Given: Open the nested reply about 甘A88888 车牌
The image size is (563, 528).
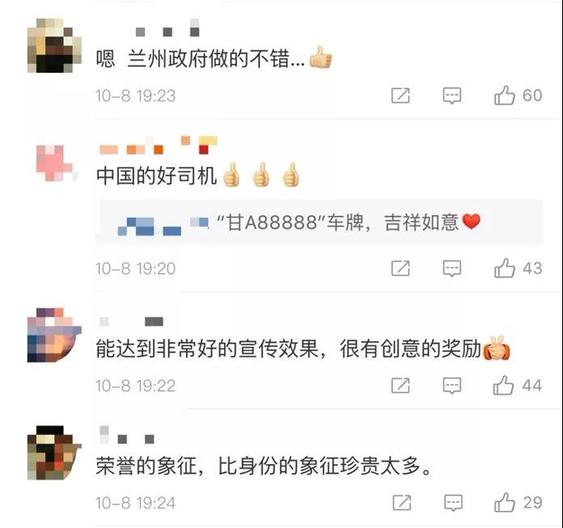Looking at the screenshot, I should pos(319,222).
